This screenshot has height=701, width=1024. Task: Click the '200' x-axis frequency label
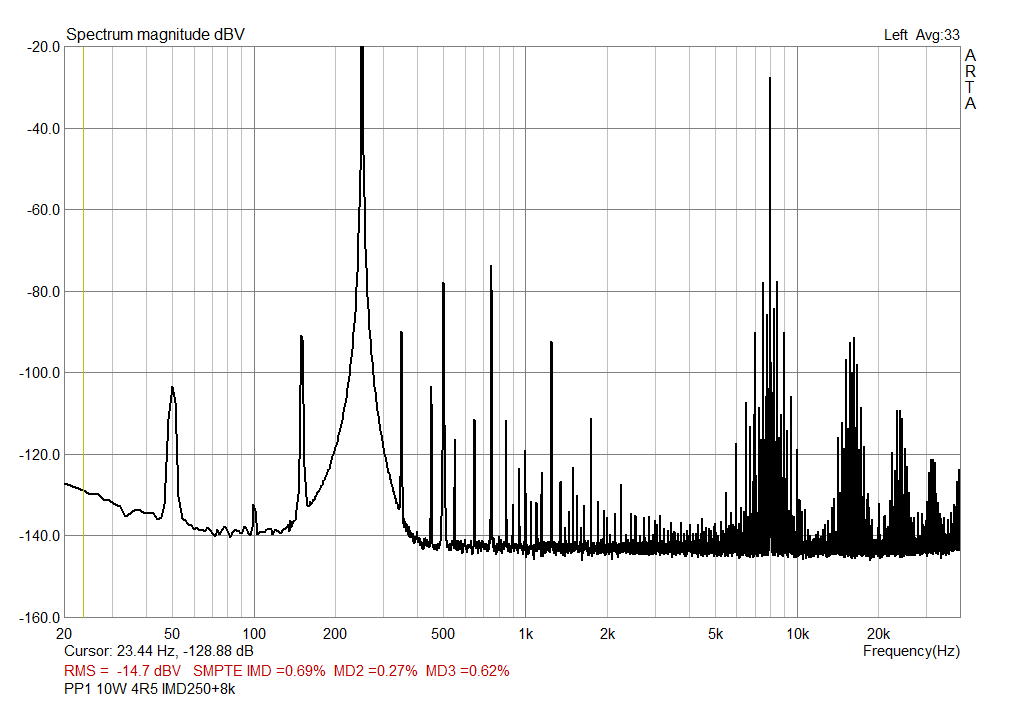(335, 634)
